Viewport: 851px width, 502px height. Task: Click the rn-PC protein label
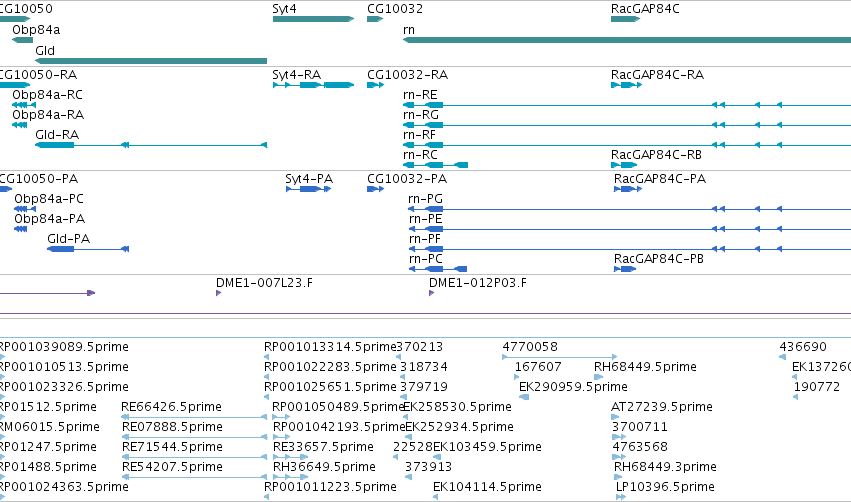(x=426, y=259)
